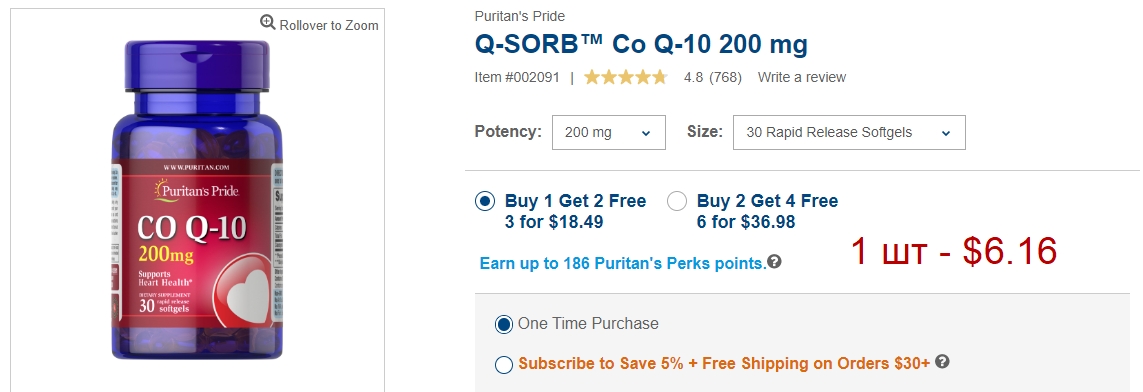Click the Puritan's Pride logo on the bottle label
This screenshot has height=392, width=1143.
[x=197, y=191]
